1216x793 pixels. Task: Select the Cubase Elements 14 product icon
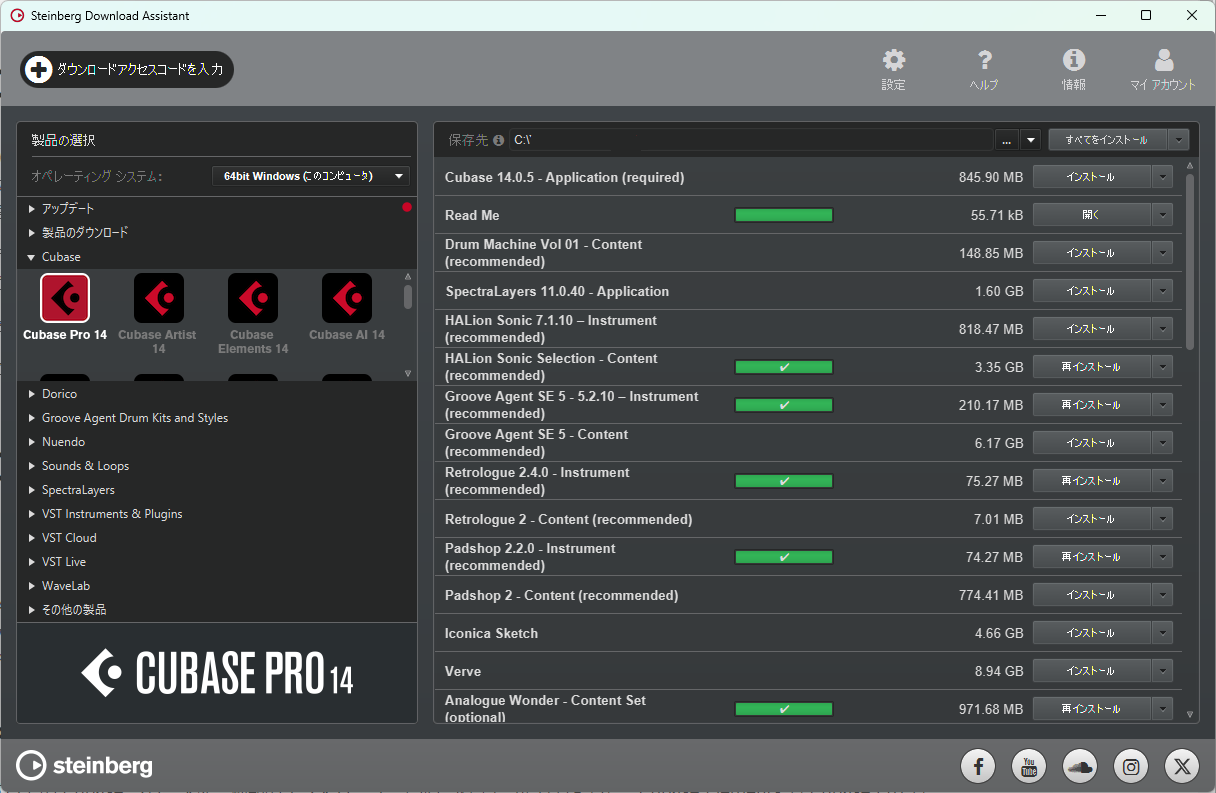point(252,298)
